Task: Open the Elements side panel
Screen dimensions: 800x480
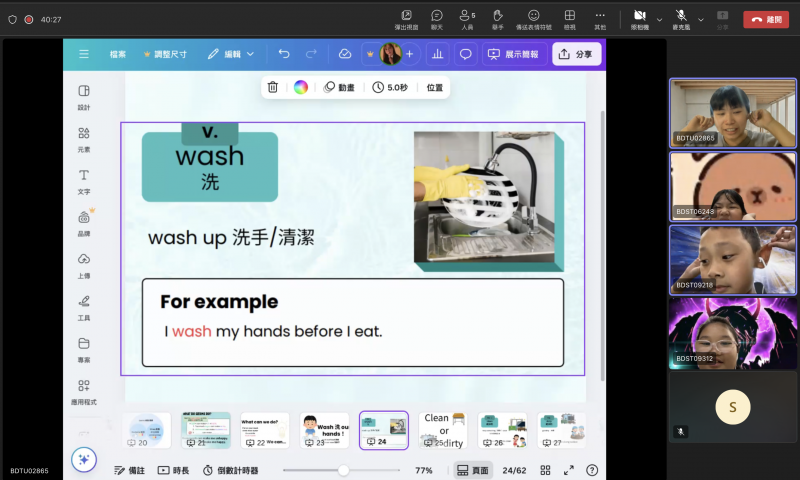Action: [x=84, y=139]
